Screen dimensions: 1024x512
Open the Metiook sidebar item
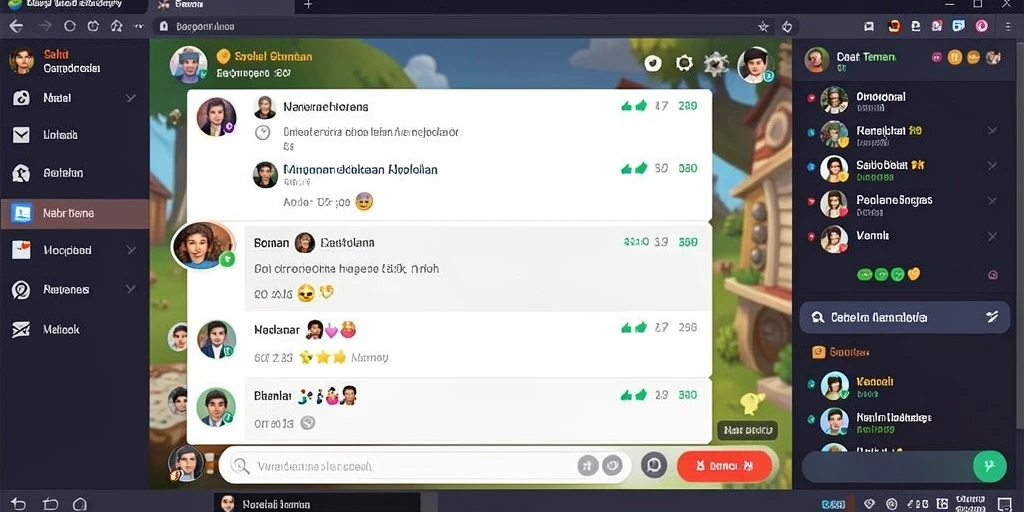(x=74, y=330)
